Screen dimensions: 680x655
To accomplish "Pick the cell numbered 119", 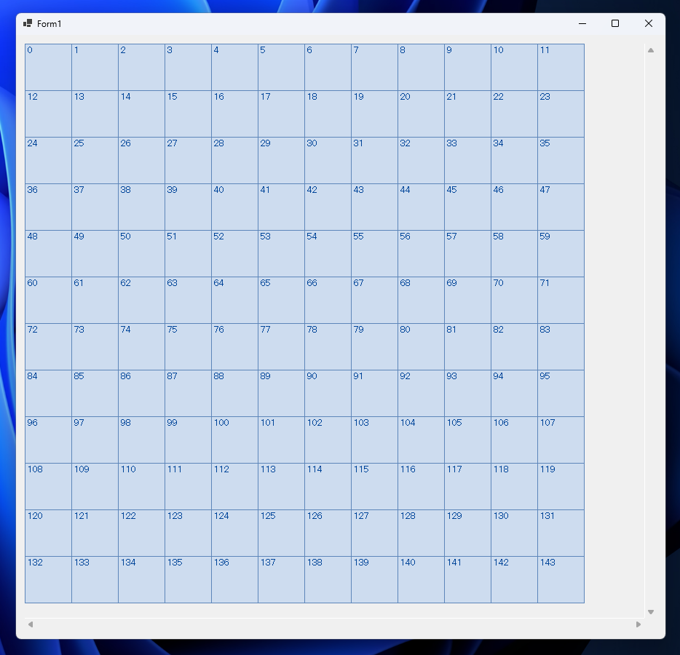I will [x=561, y=486].
